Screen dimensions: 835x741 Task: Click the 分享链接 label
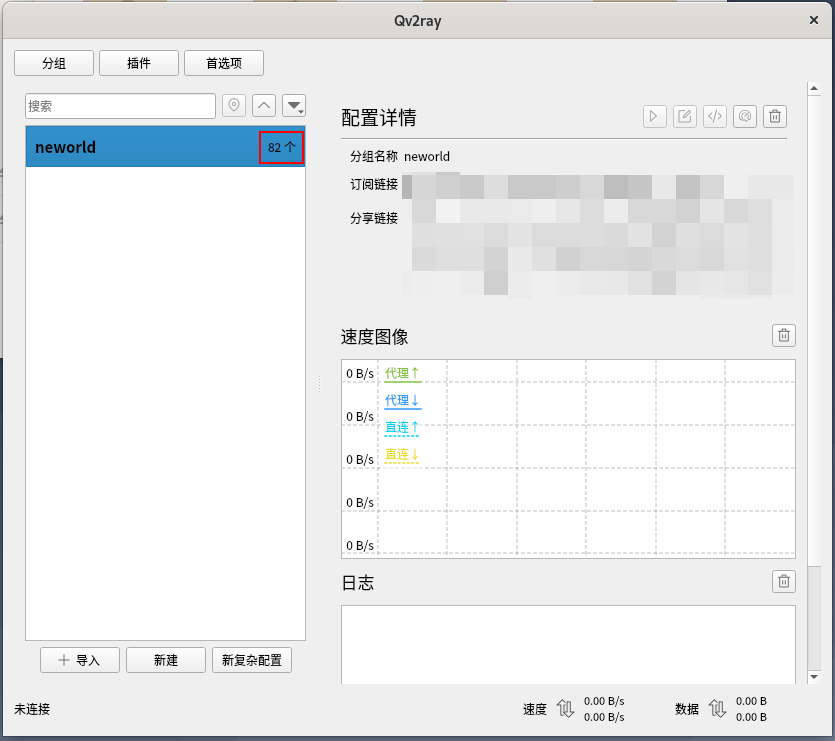374,218
